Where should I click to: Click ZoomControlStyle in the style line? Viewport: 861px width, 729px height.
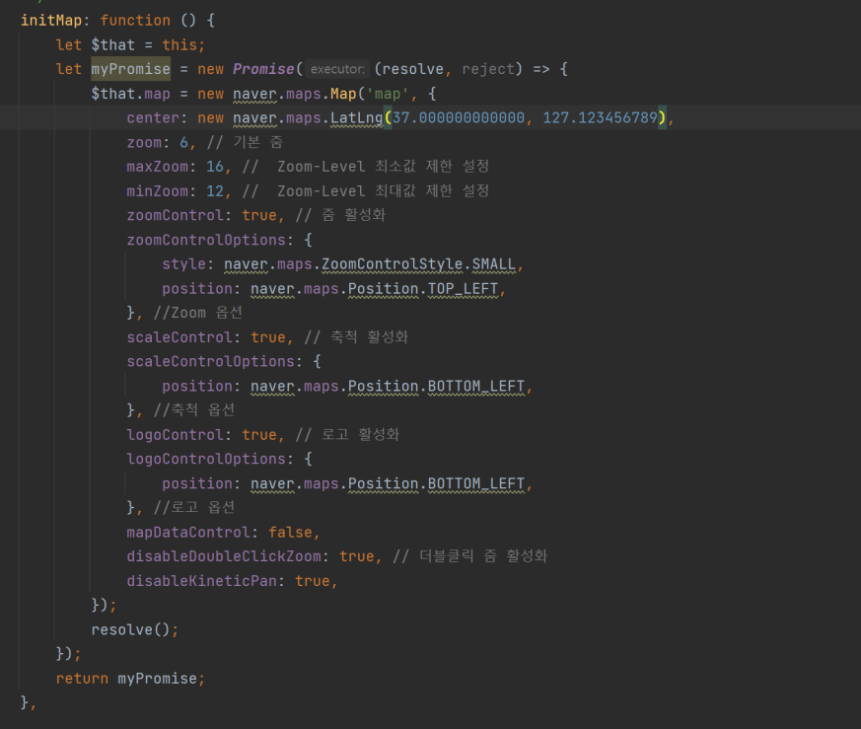(x=392, y=264)
